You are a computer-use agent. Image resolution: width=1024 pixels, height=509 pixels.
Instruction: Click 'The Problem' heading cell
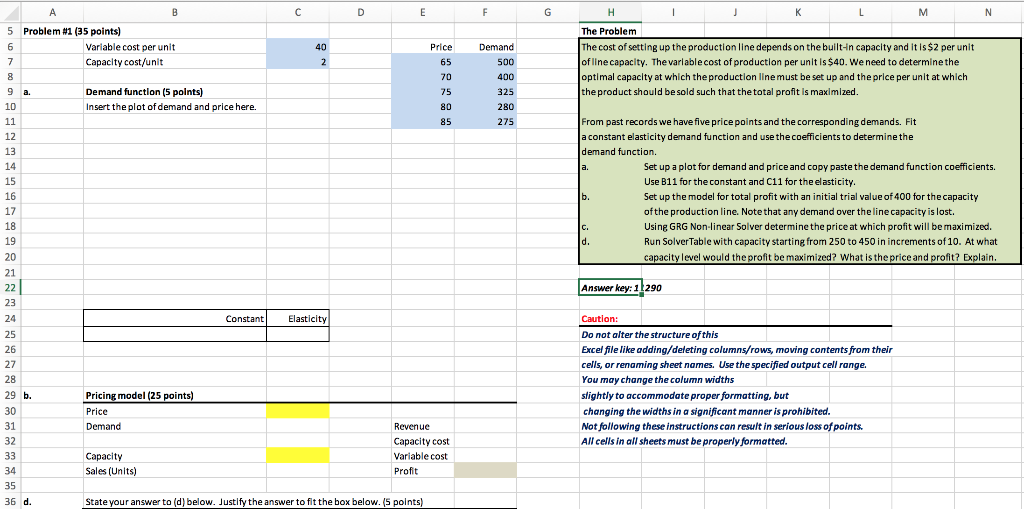tap(610, 31)
